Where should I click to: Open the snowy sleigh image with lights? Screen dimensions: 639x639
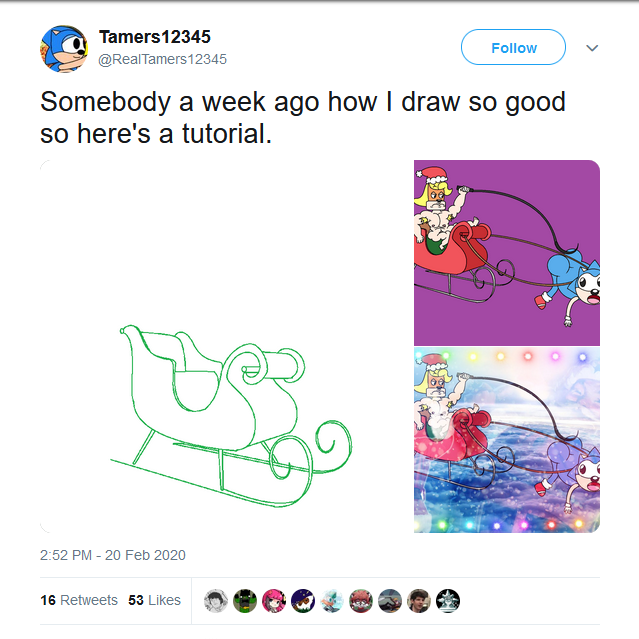(507, 440)
